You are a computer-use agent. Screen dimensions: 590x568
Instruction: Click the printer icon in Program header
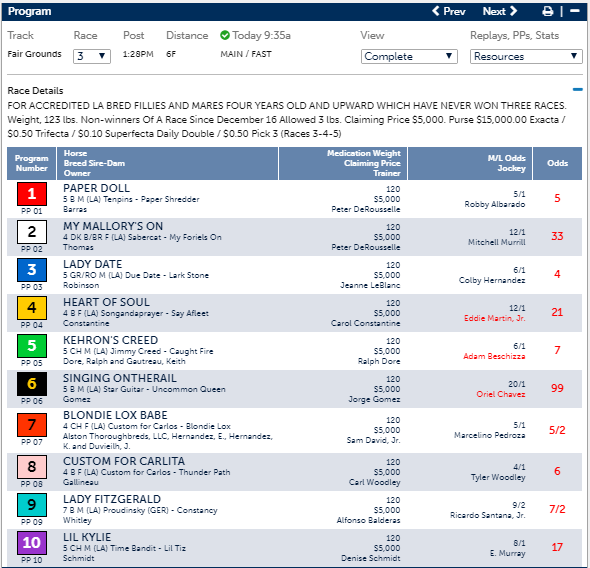(x=547, y=11)
